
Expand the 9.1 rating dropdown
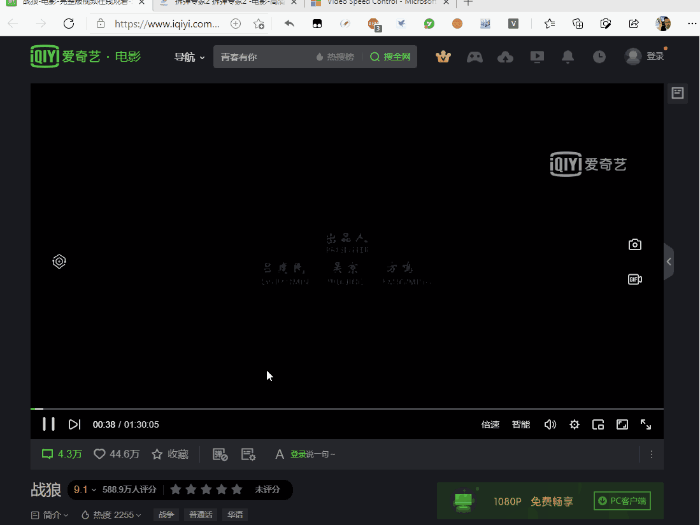point(85,490)
